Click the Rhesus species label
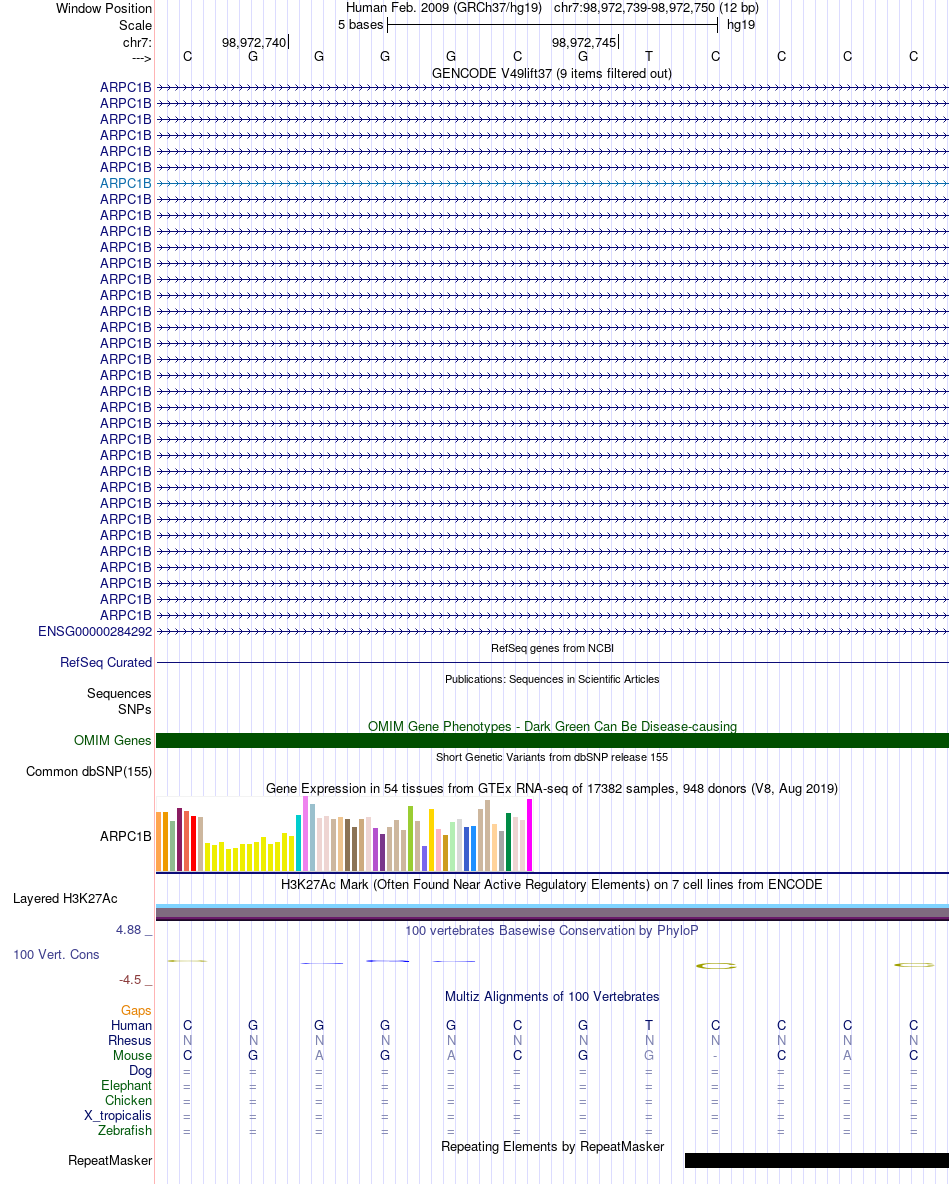The width and height of the screenshot is (950, 1184). tap(130, 1041)
